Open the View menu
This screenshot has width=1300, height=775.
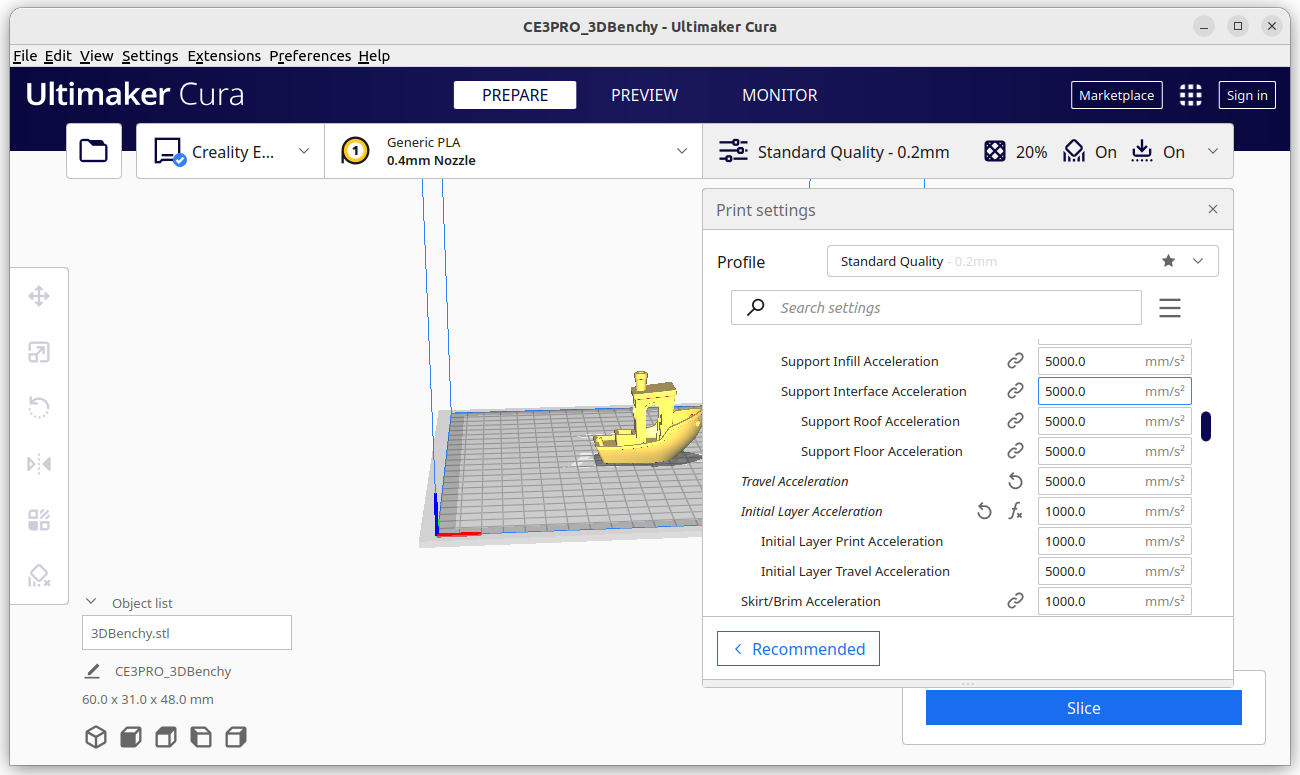(x=97, y=56)
